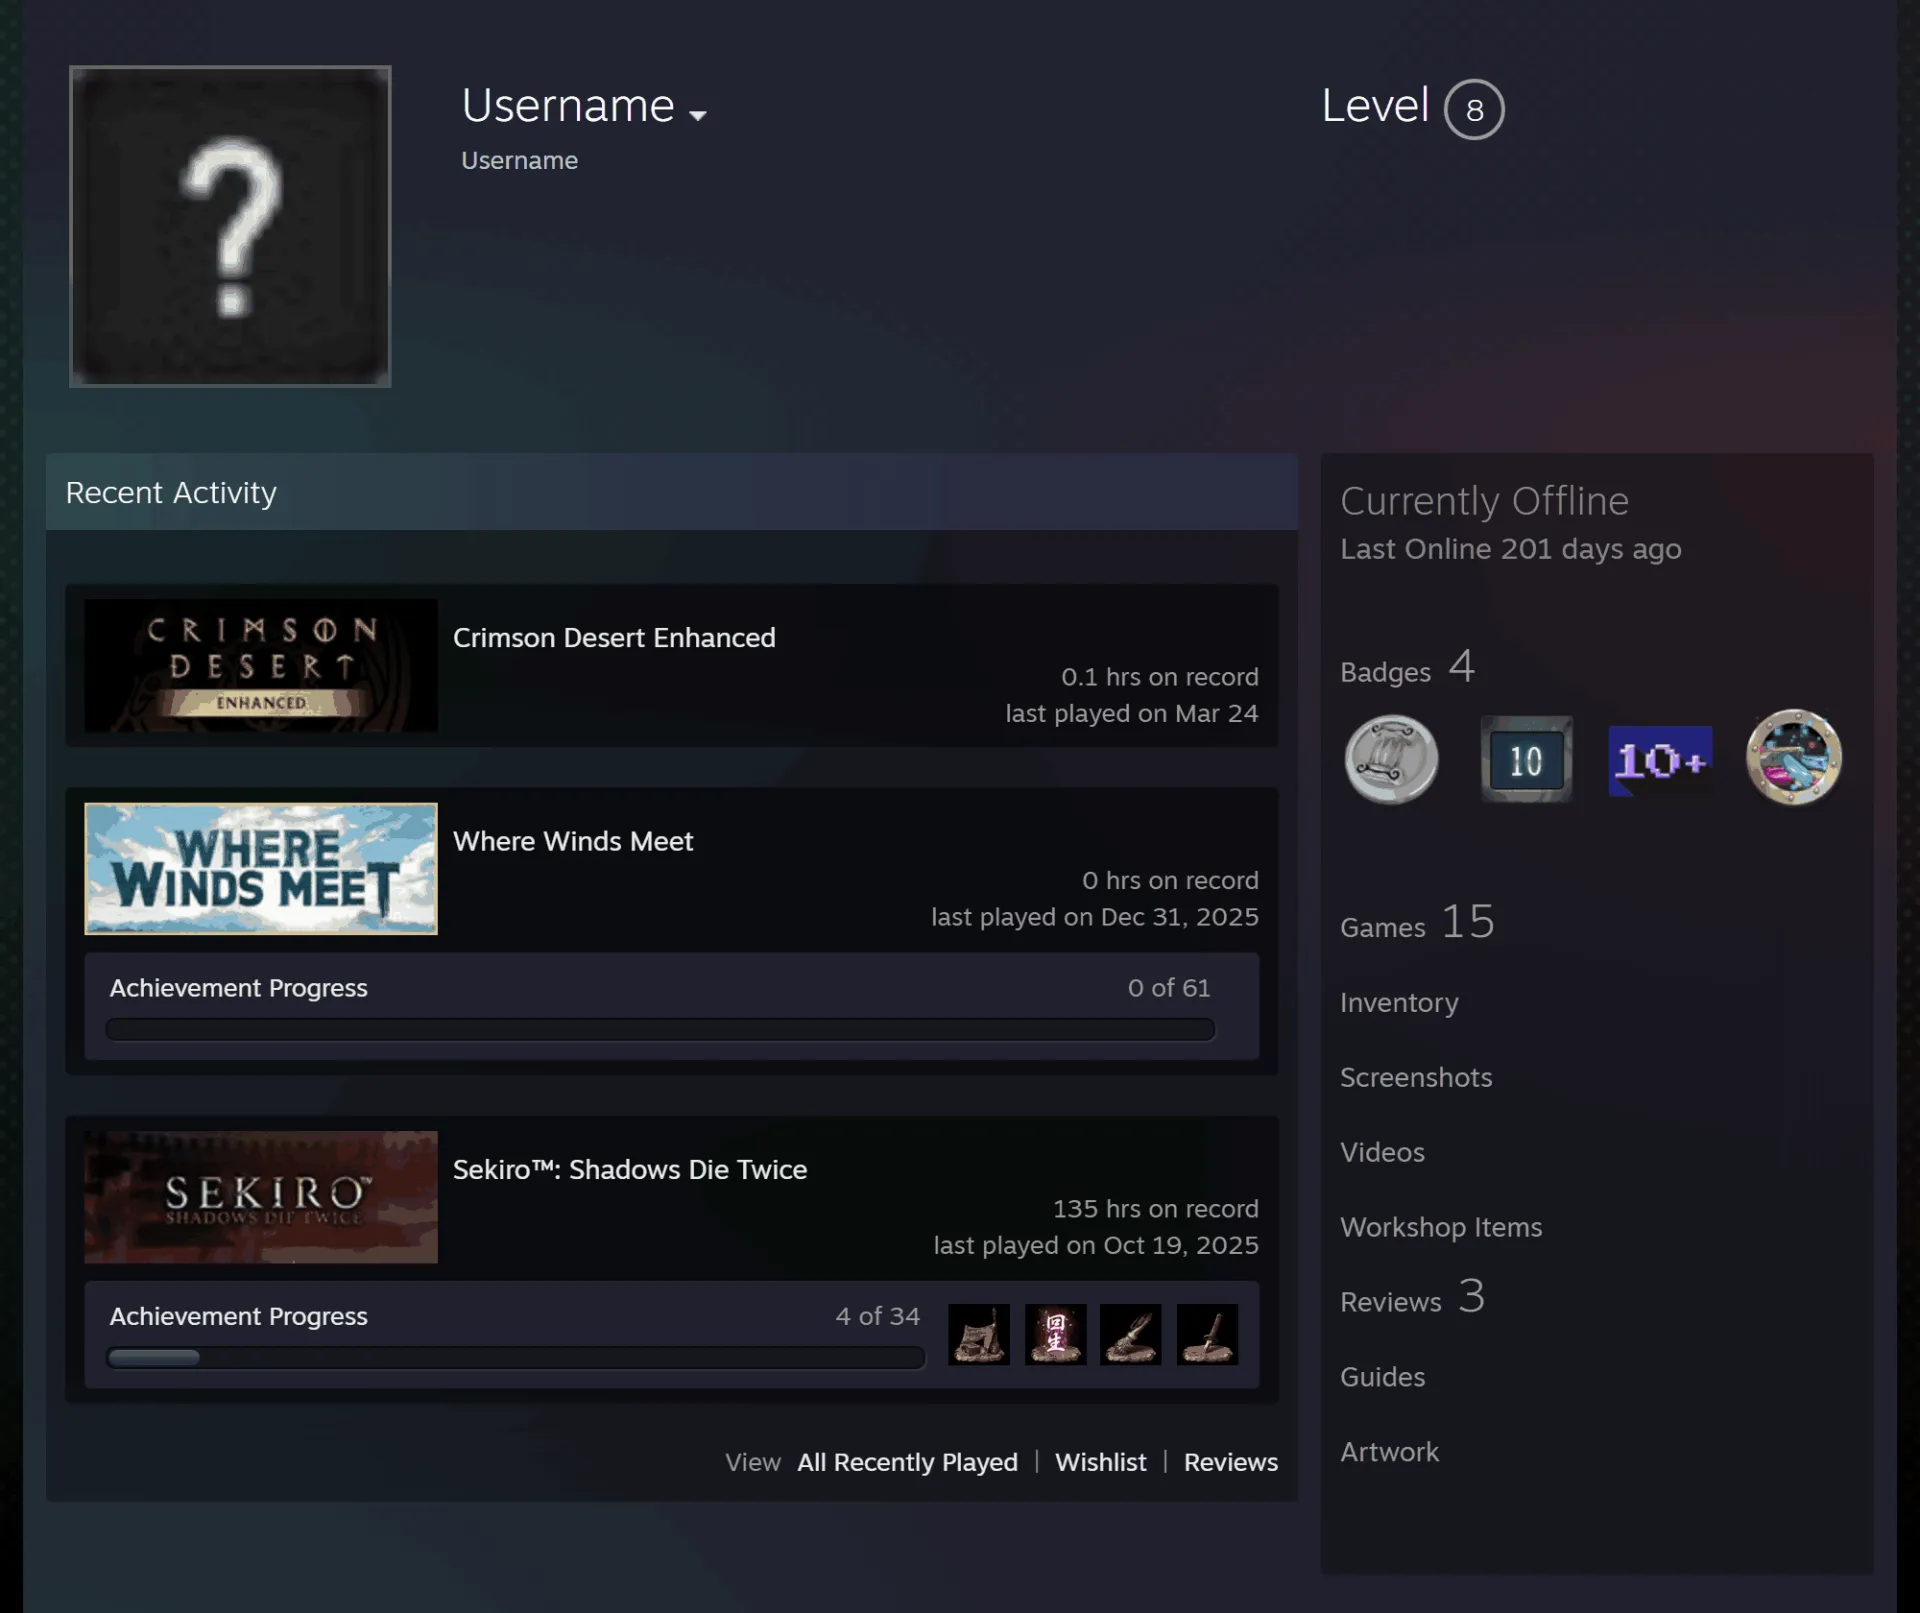
Task: Click 'last played on Mar 24' text
Action: [x=1132, y=713]
